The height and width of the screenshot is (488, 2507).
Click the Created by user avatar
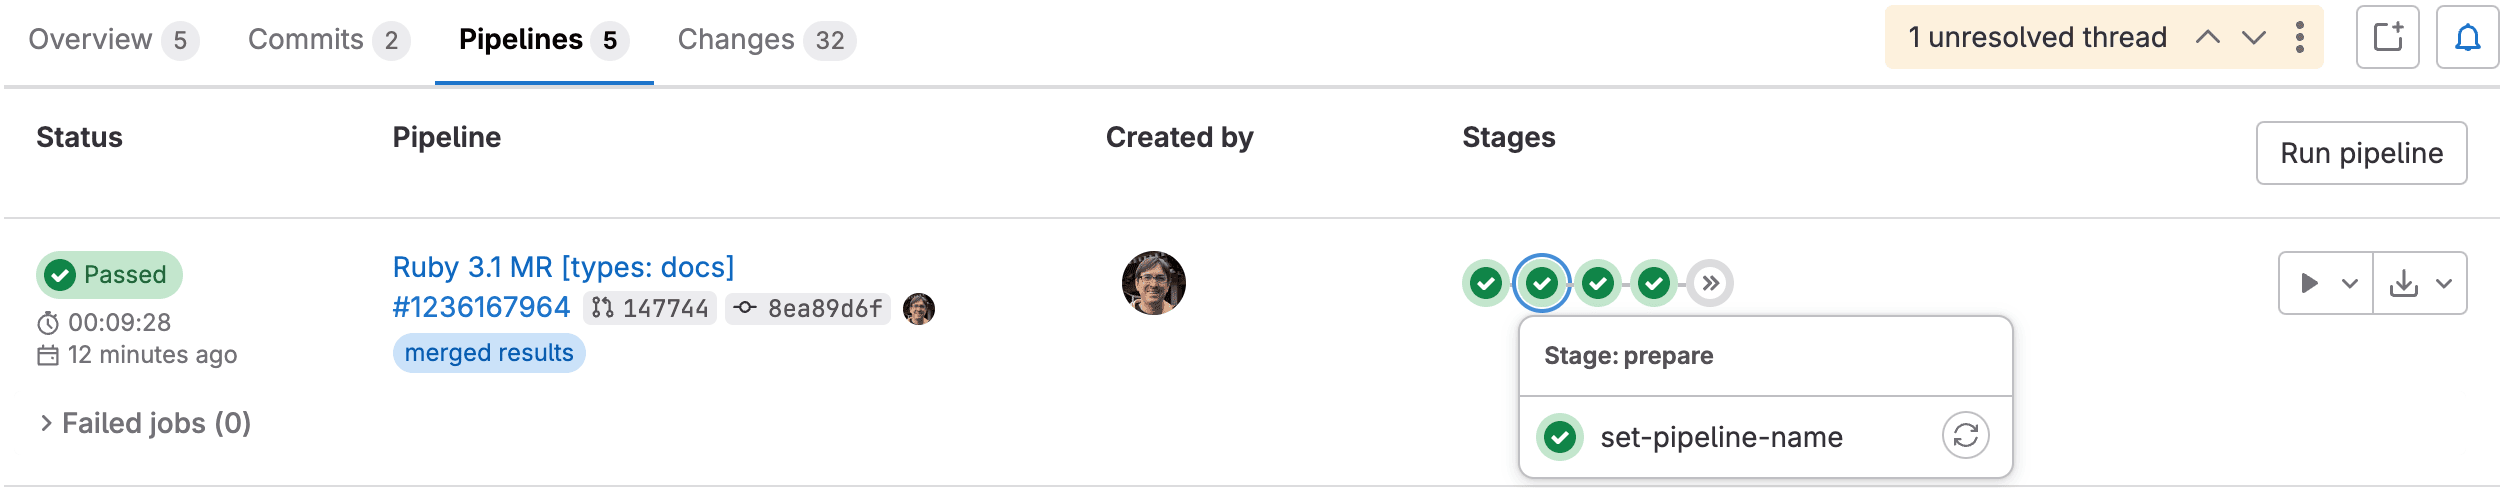pyautogui.click(x=1153, y=283)
